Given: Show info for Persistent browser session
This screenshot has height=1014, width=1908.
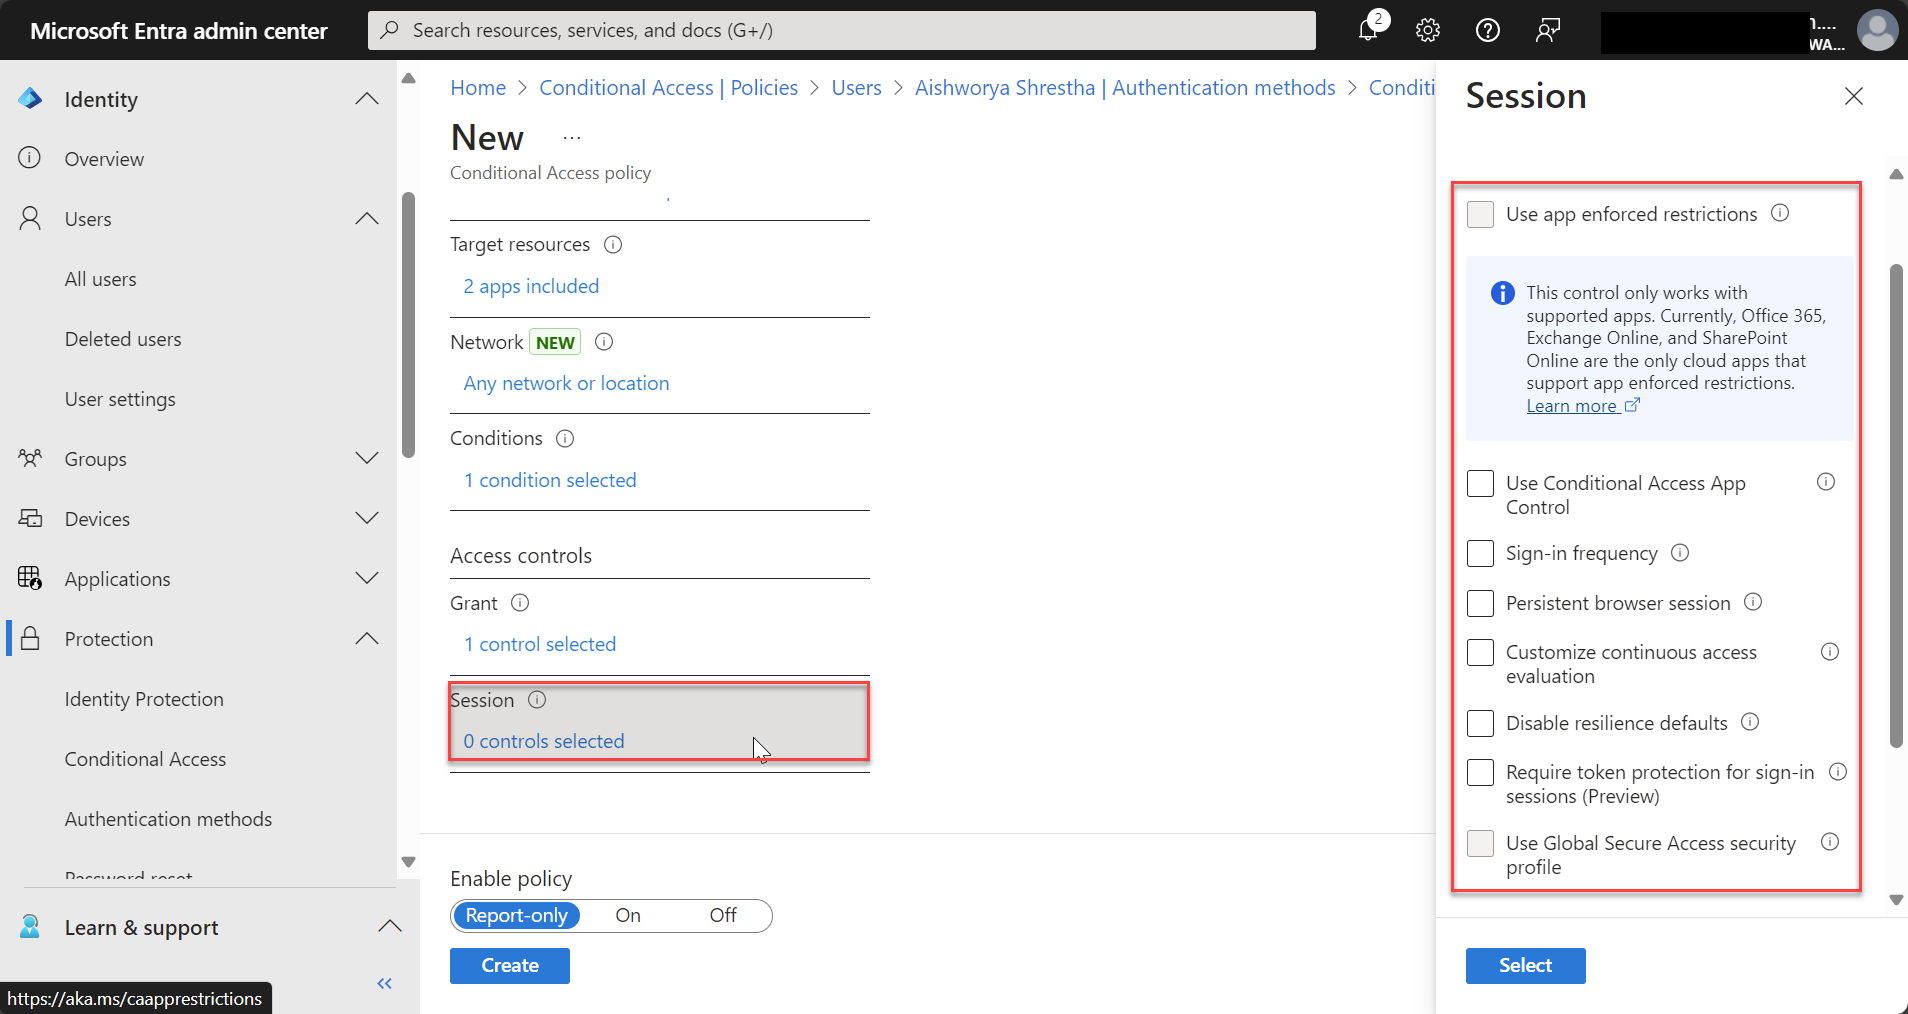Looking at the screenshot, I should [1753, 602].
